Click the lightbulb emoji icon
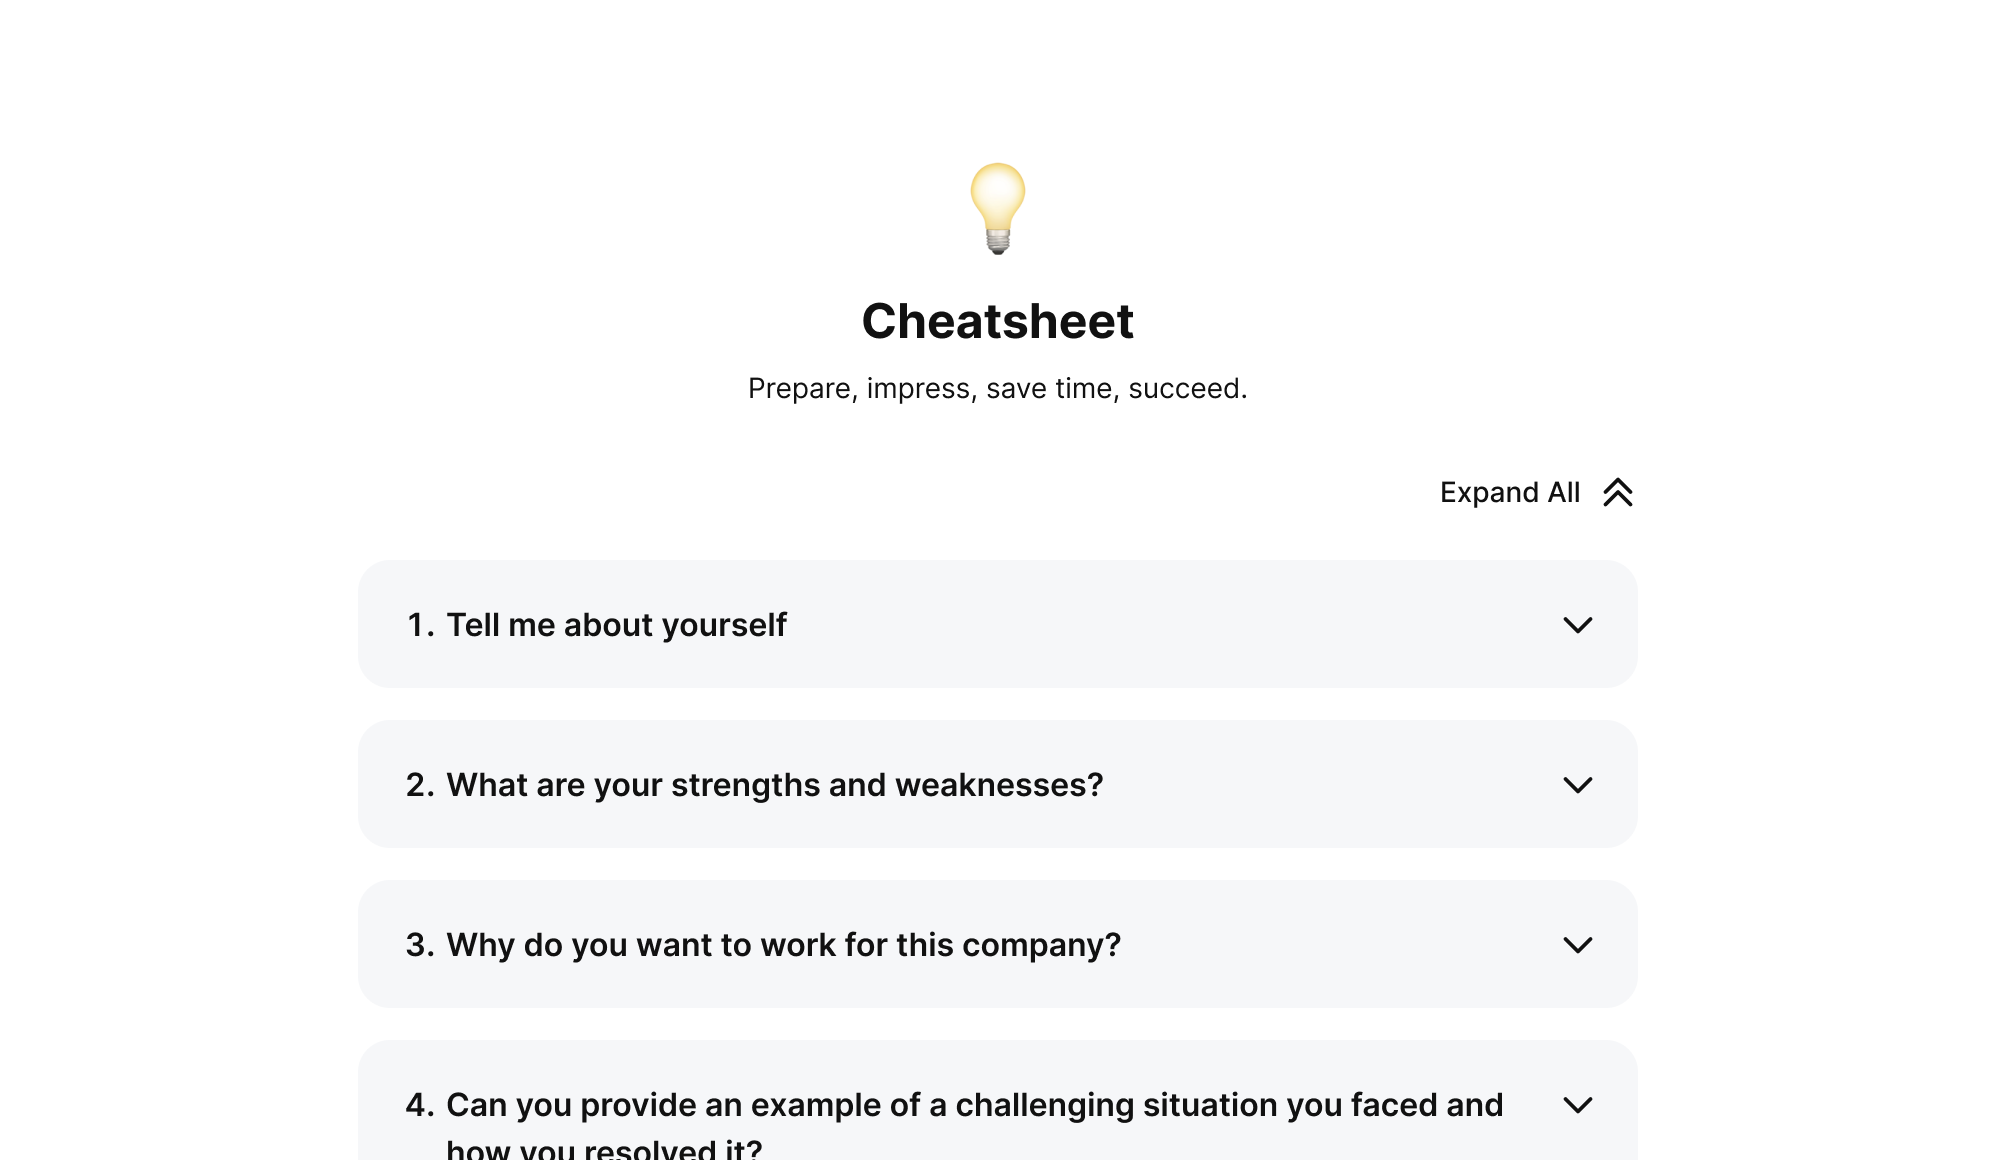 pos(998,209)
